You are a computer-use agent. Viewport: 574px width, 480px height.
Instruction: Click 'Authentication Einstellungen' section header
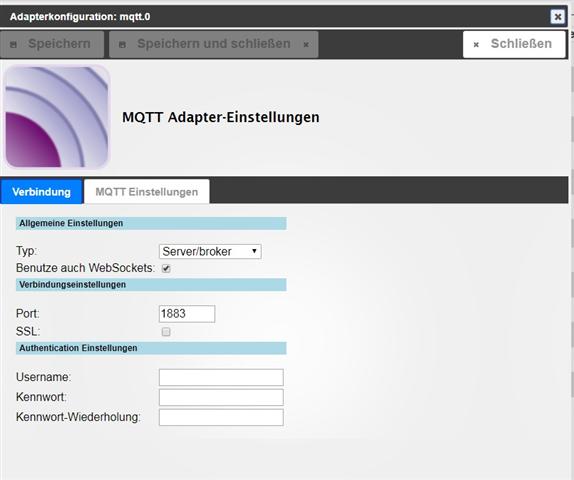click(151, 348)
